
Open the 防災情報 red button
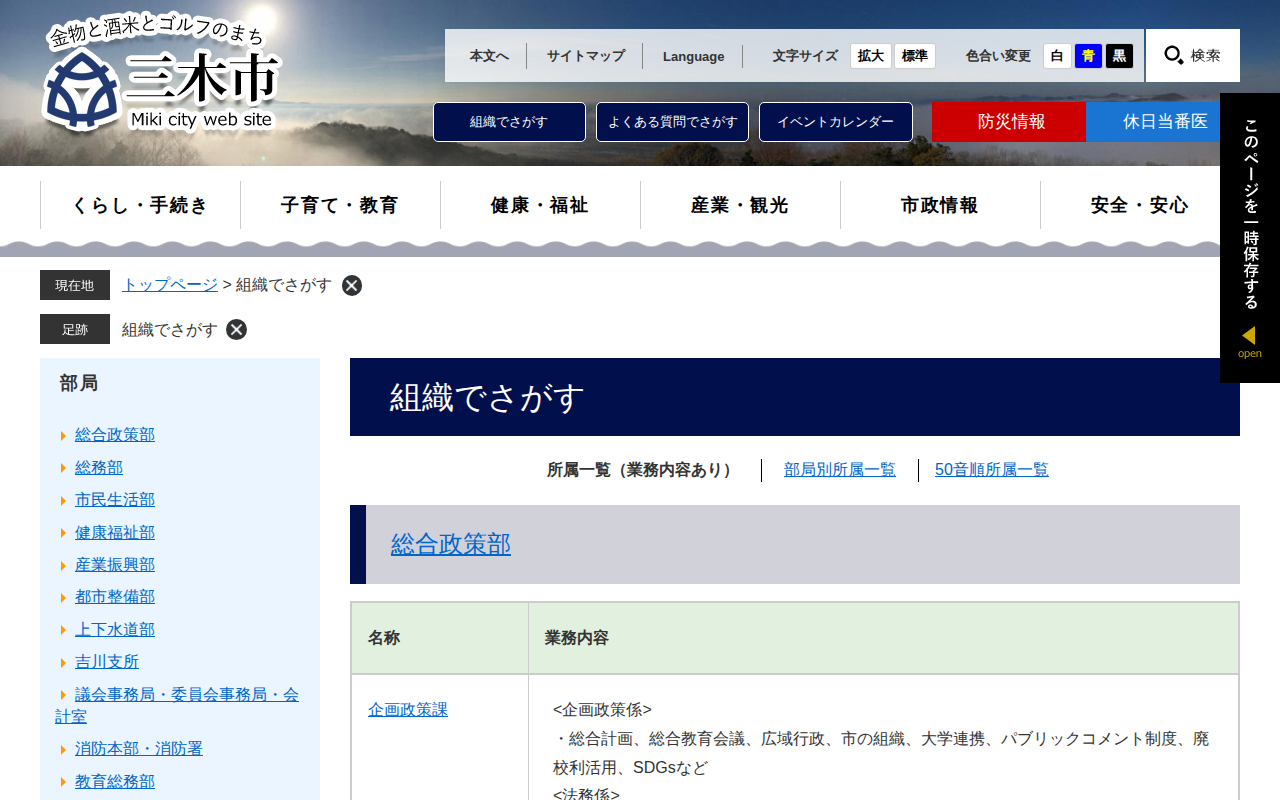[x=1009, y=122]
